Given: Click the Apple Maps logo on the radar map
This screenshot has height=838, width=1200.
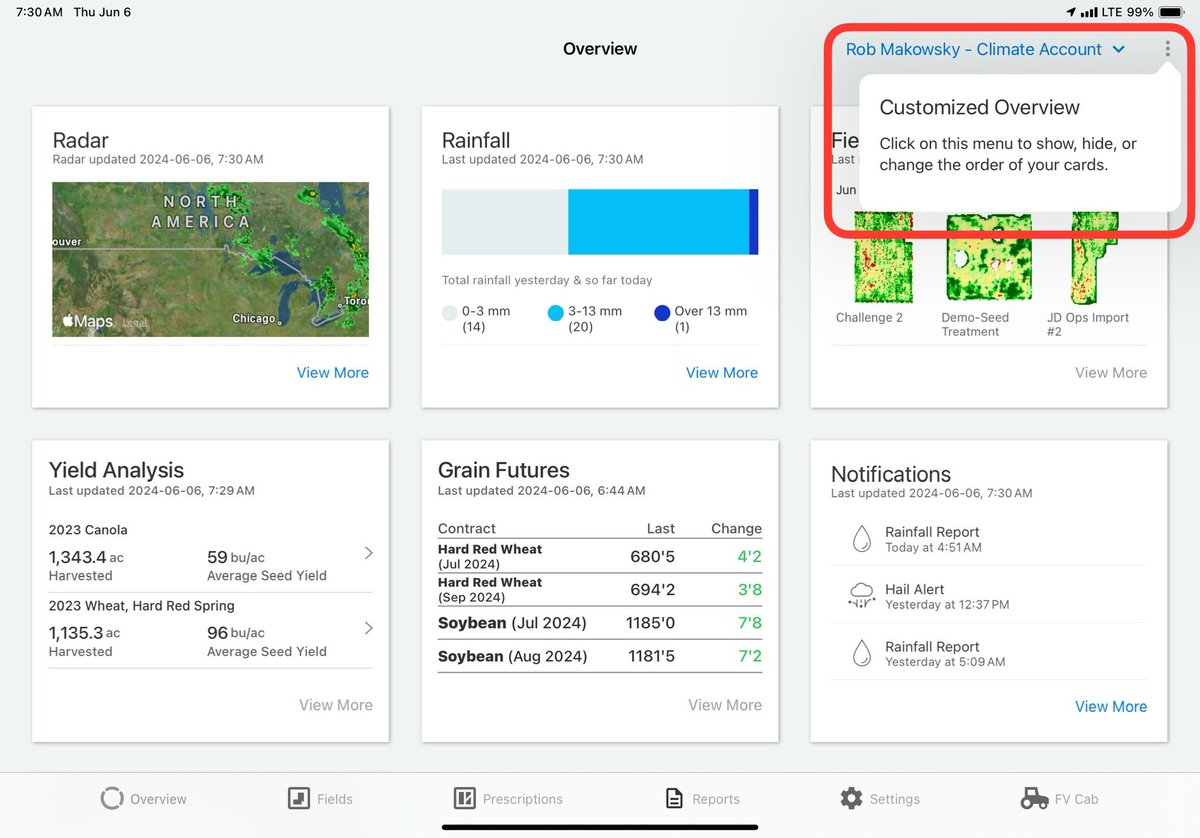Looking at the screenshot, I should [88, 321].
